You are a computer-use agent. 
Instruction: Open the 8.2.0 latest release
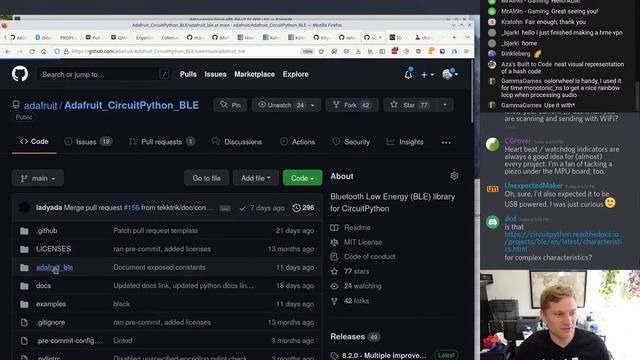(x=383, y=355)
